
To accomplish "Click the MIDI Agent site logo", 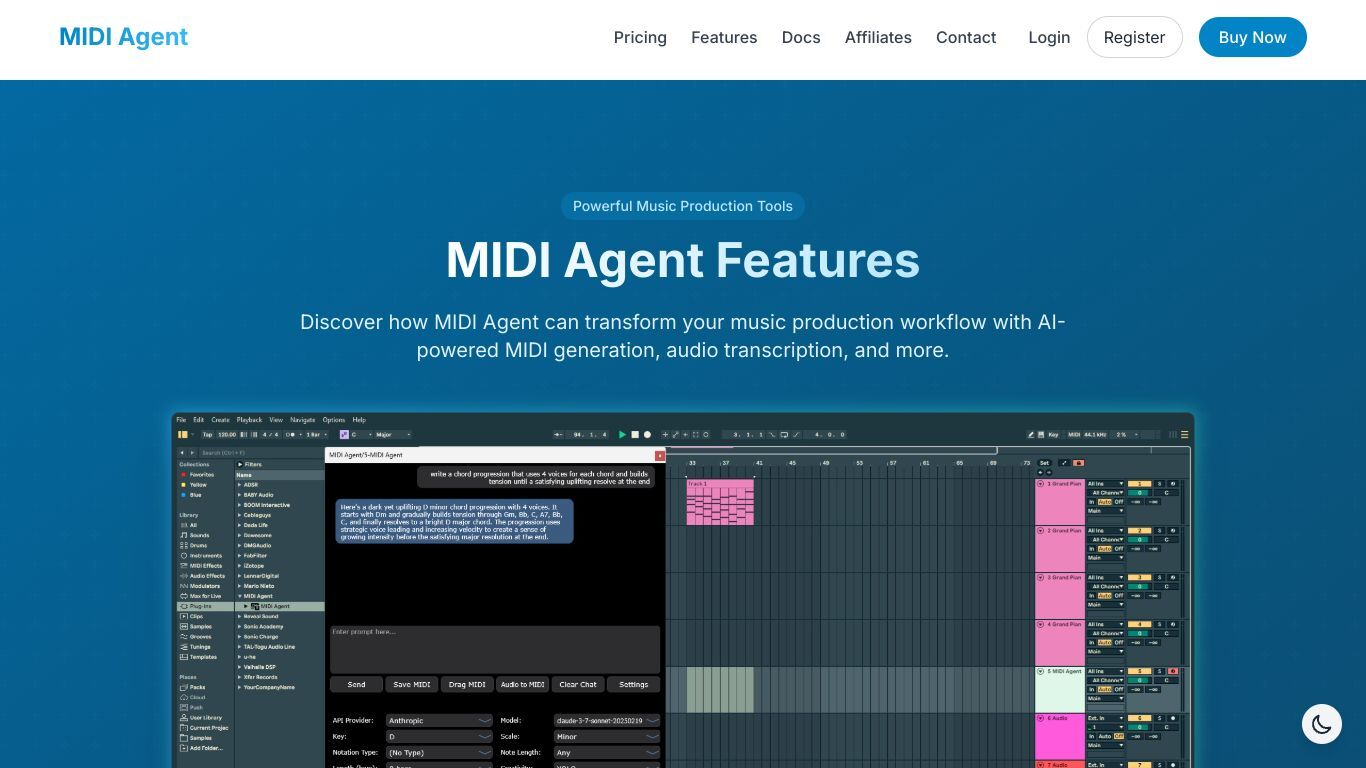I will (124, 37).
